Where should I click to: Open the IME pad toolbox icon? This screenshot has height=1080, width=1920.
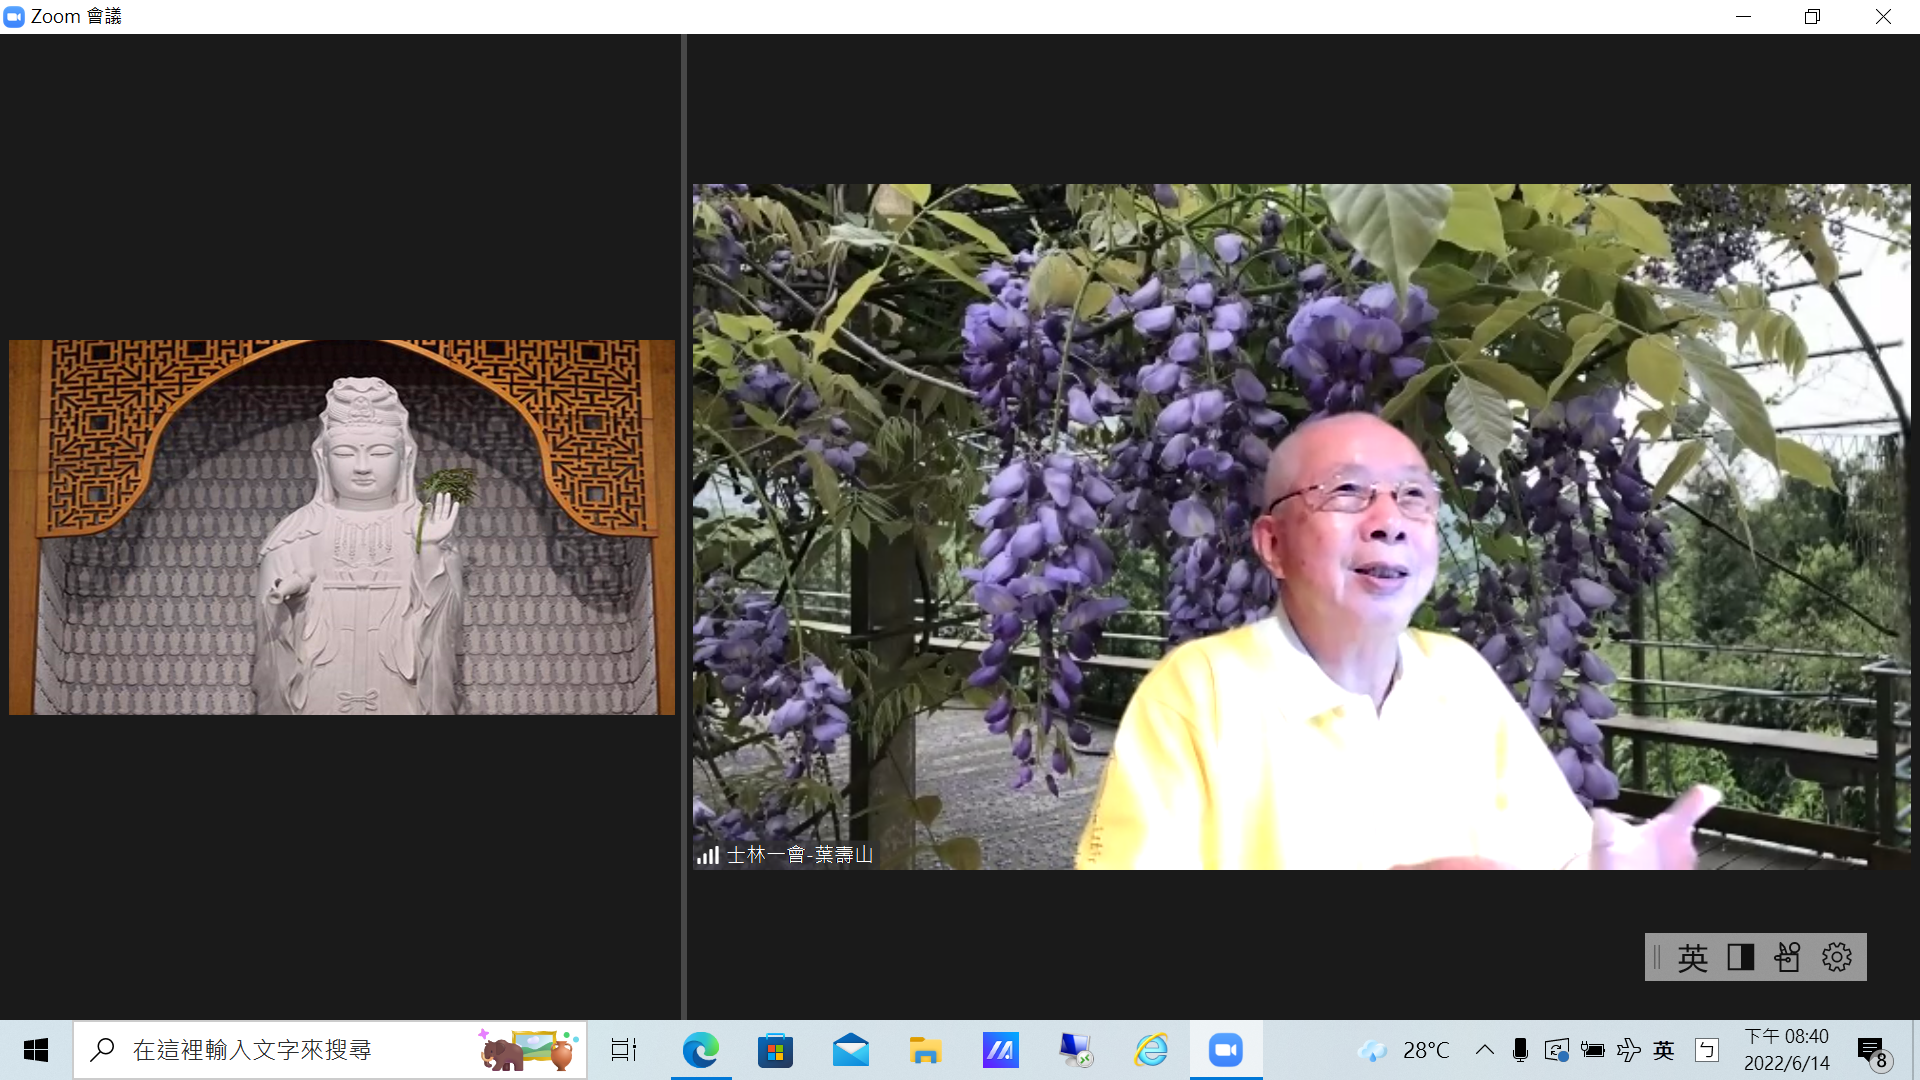1787,957
